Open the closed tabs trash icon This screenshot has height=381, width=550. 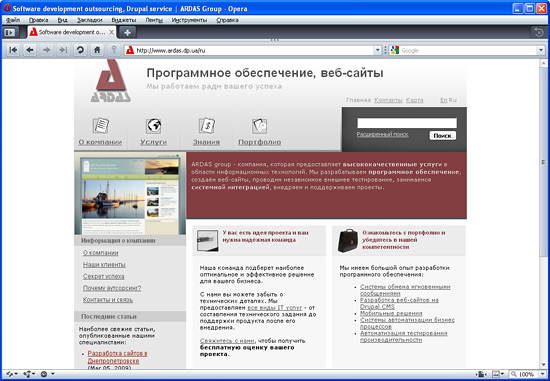point(538,33)
